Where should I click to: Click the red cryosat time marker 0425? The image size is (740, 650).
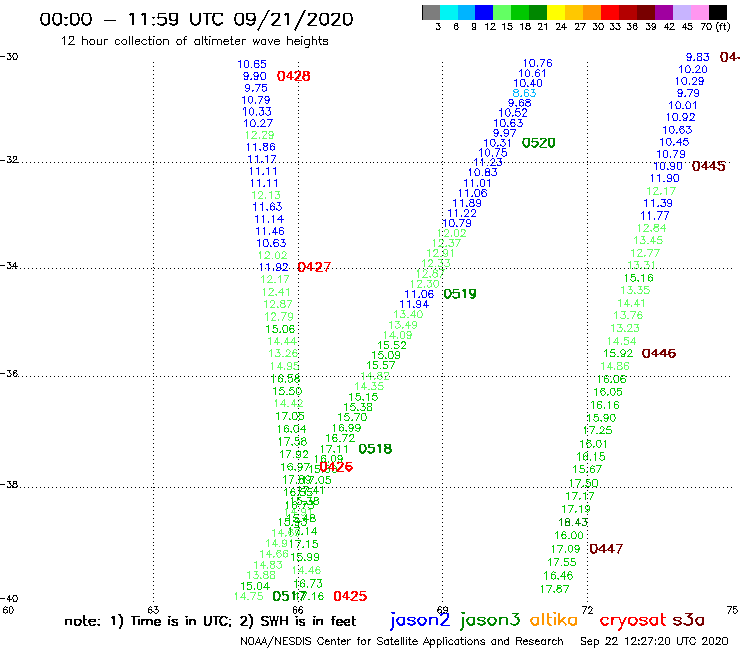tap(350, 596)
